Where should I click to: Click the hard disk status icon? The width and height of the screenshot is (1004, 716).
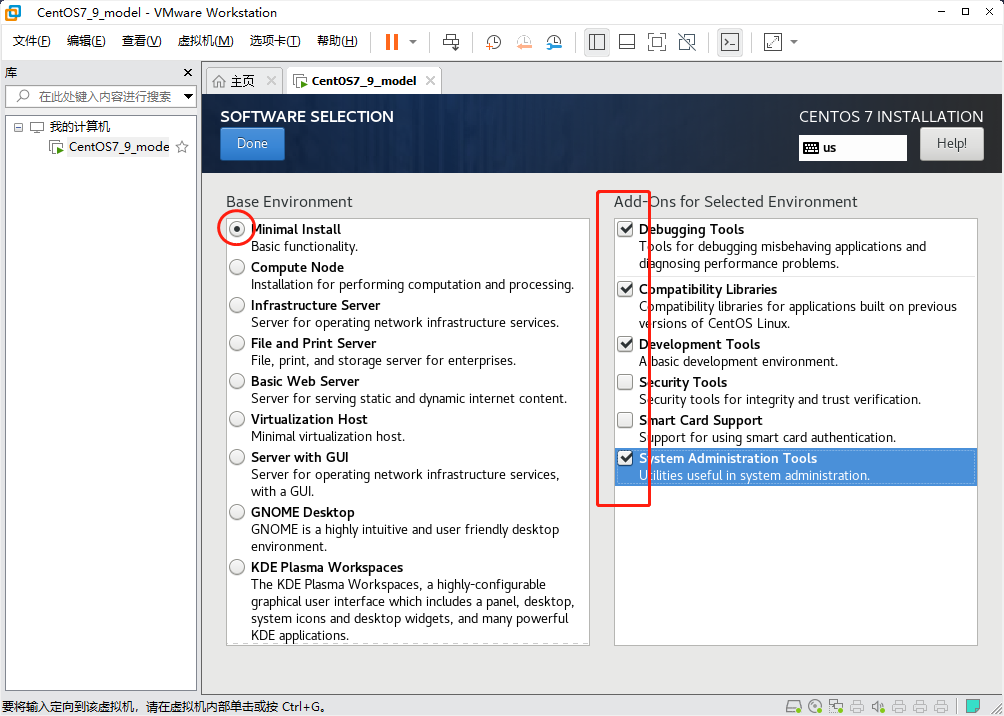[794, 706]
